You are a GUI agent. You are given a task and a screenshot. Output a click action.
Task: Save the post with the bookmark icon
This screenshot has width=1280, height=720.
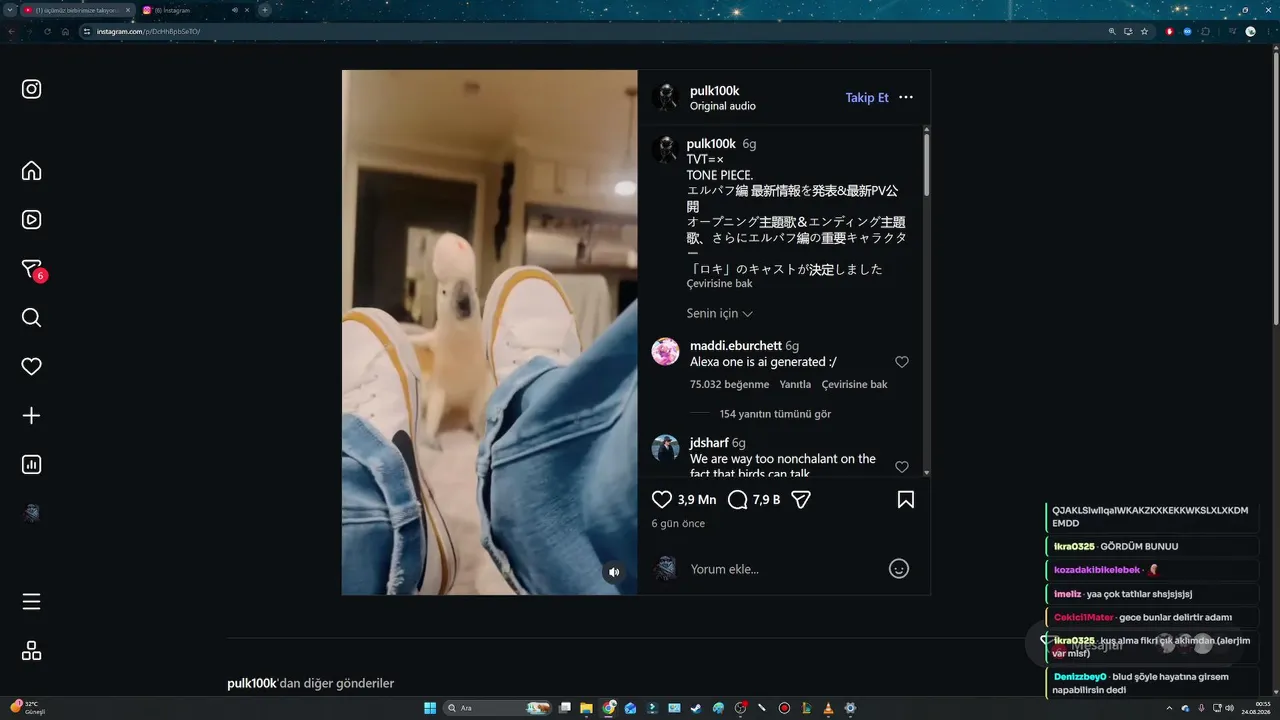[906, 499]
